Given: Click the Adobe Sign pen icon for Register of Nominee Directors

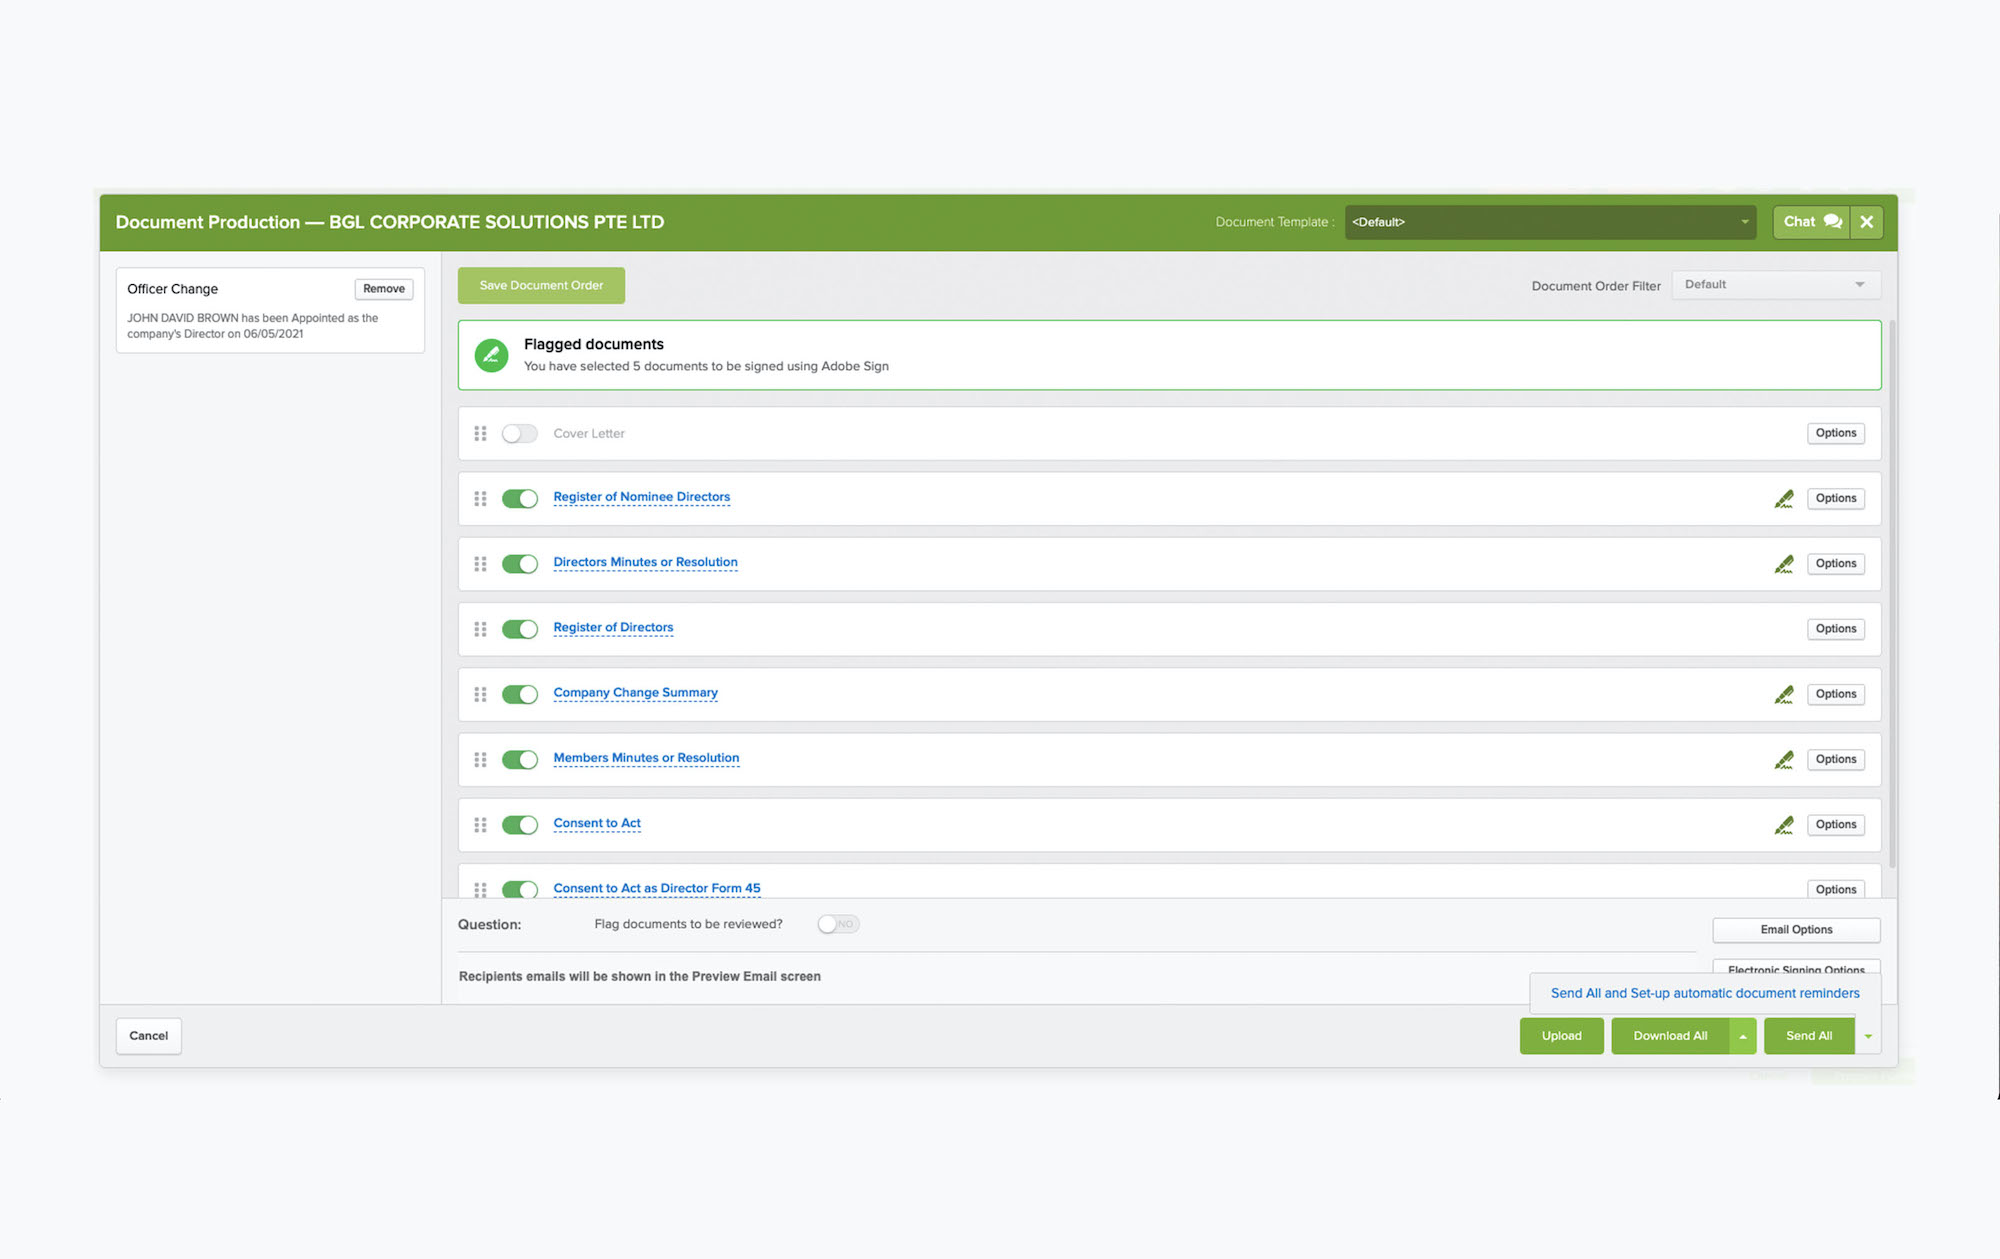Looking at the screenshot, I should 1784,498.
